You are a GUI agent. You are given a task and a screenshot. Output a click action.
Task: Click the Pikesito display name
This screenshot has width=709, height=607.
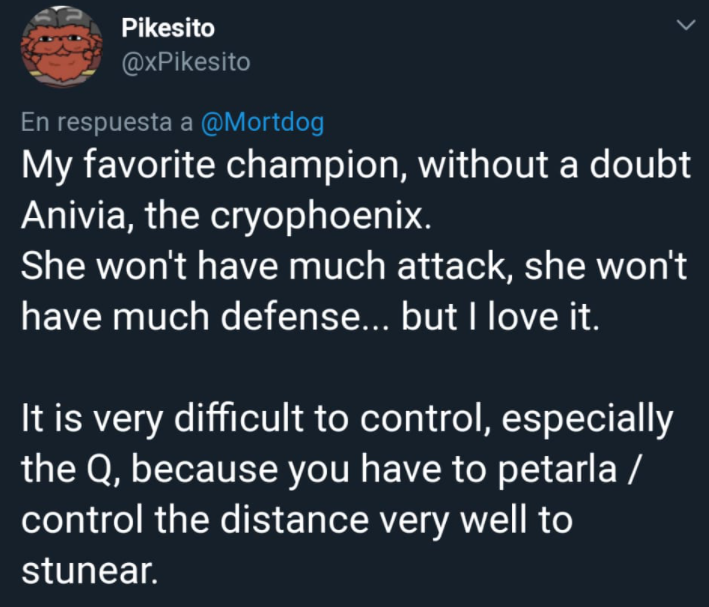pos(168,28)
